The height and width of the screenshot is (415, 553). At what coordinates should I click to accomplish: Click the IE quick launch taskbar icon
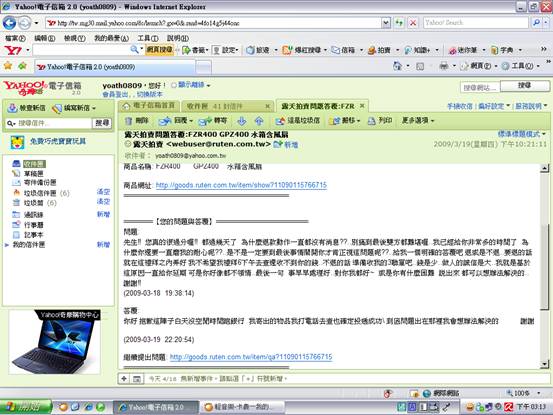tap(88, 407)
